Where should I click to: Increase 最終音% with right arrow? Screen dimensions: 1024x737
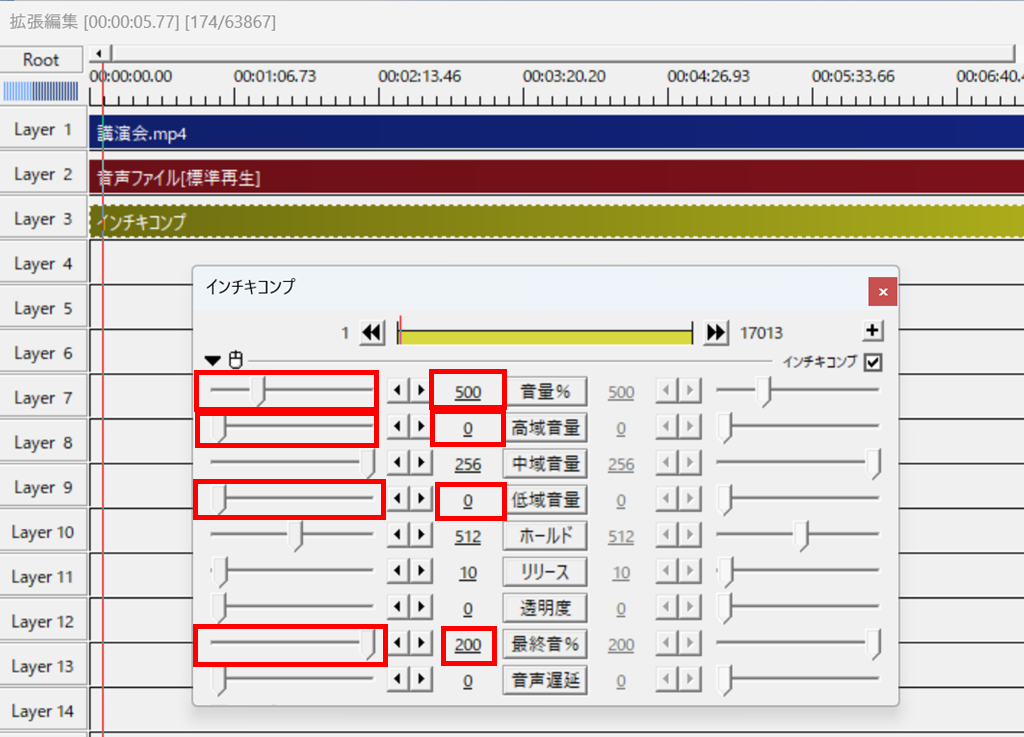(422, 645)
